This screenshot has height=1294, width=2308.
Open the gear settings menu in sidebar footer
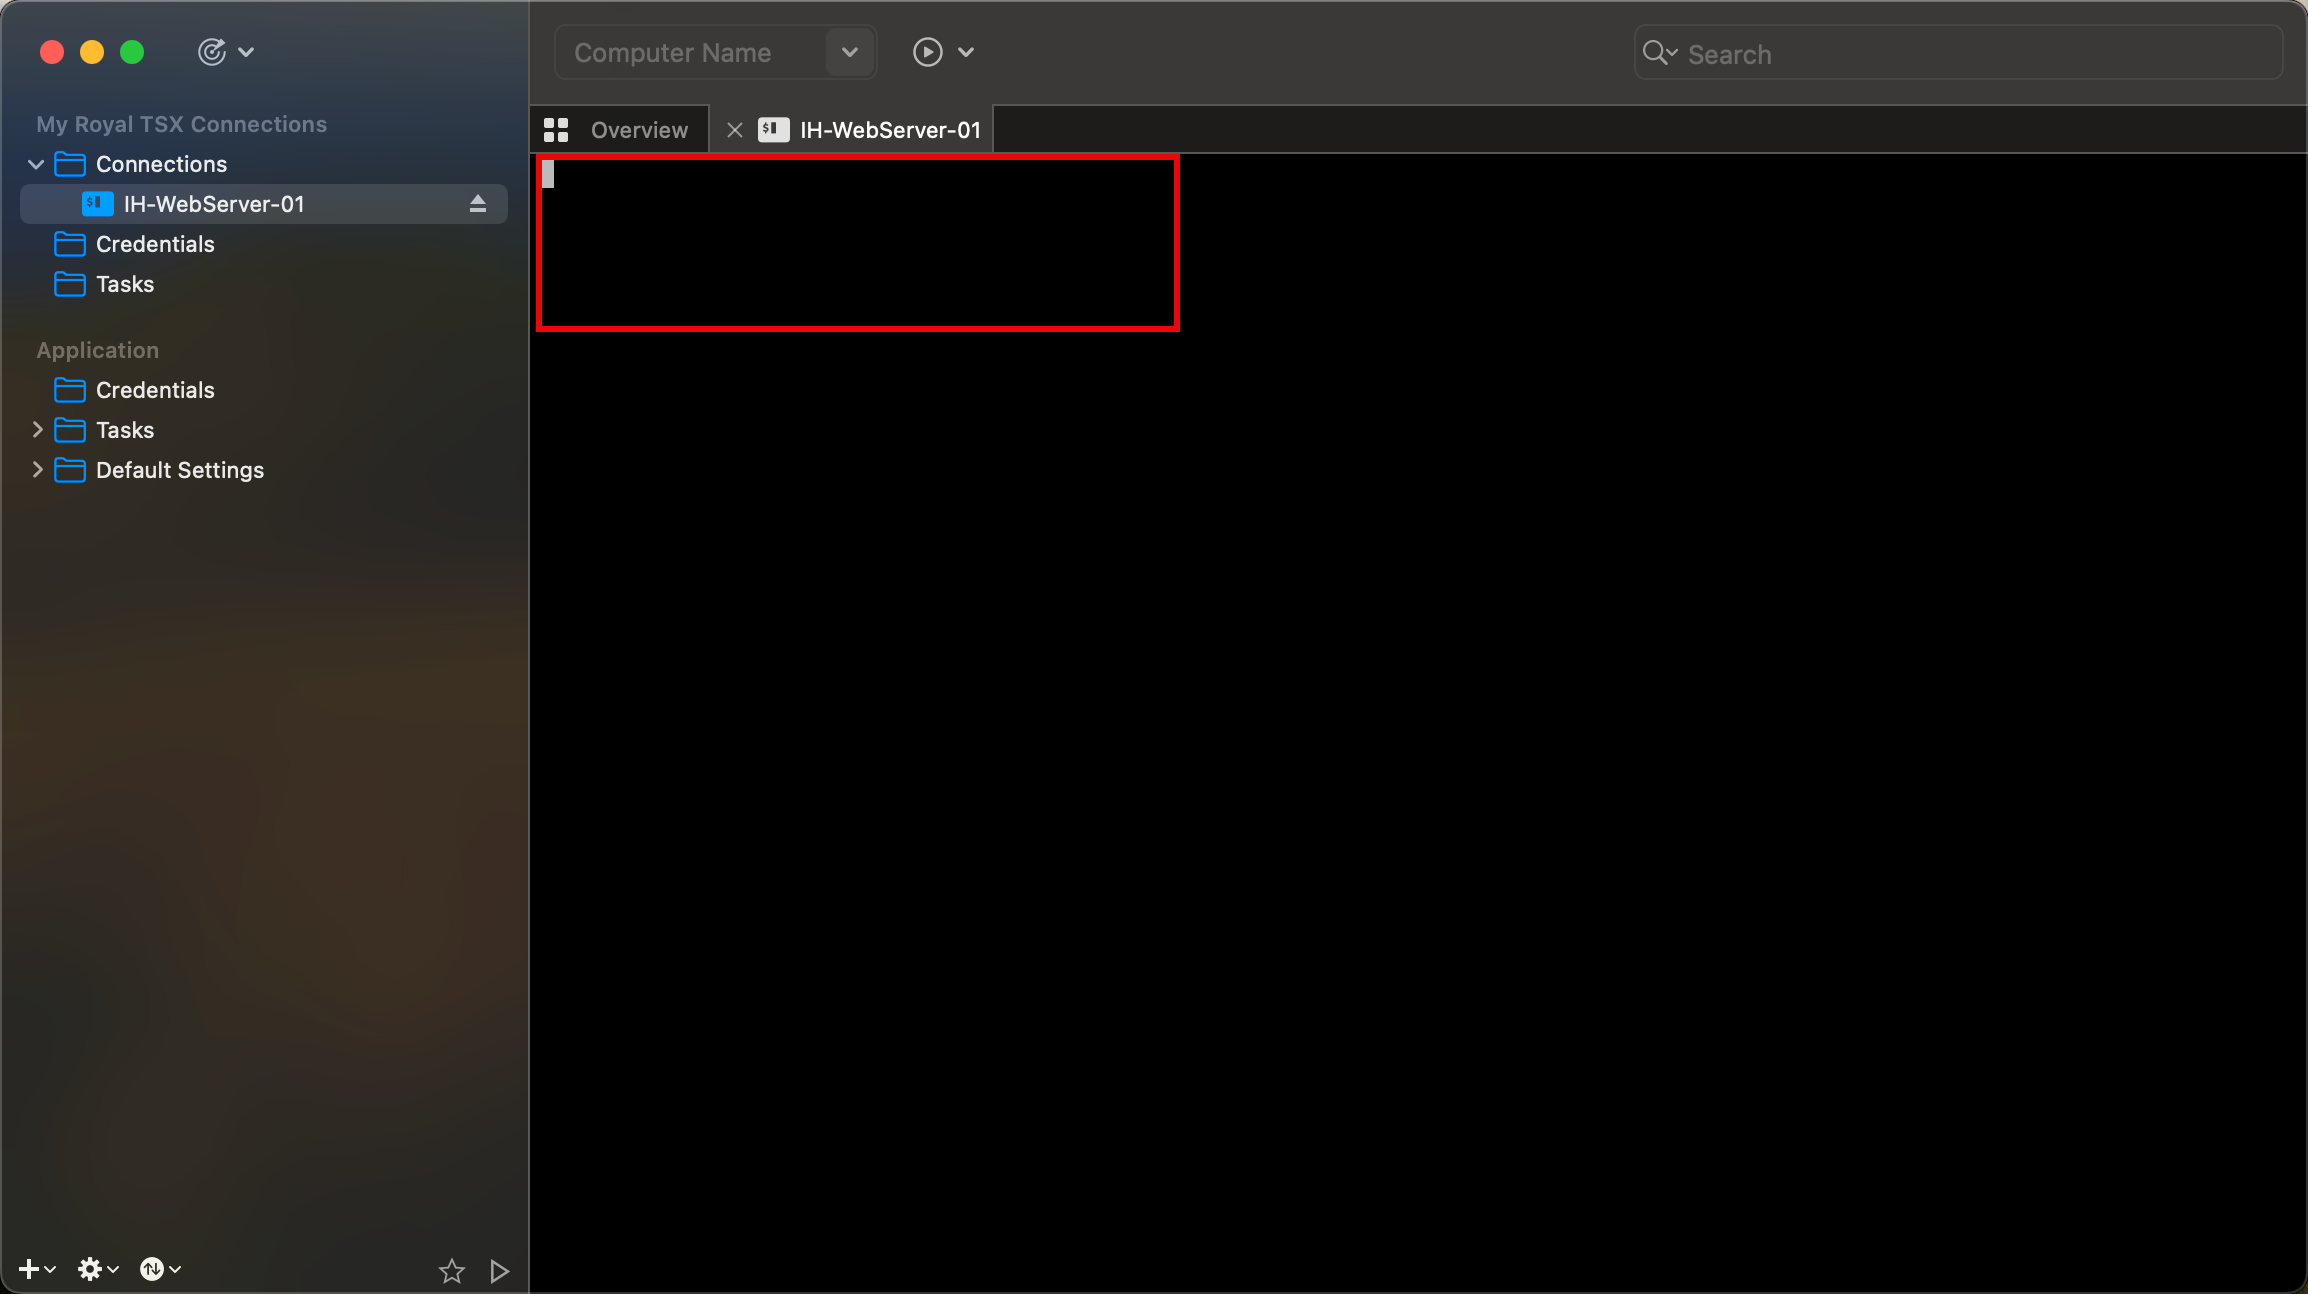(x=90, y=1269)
